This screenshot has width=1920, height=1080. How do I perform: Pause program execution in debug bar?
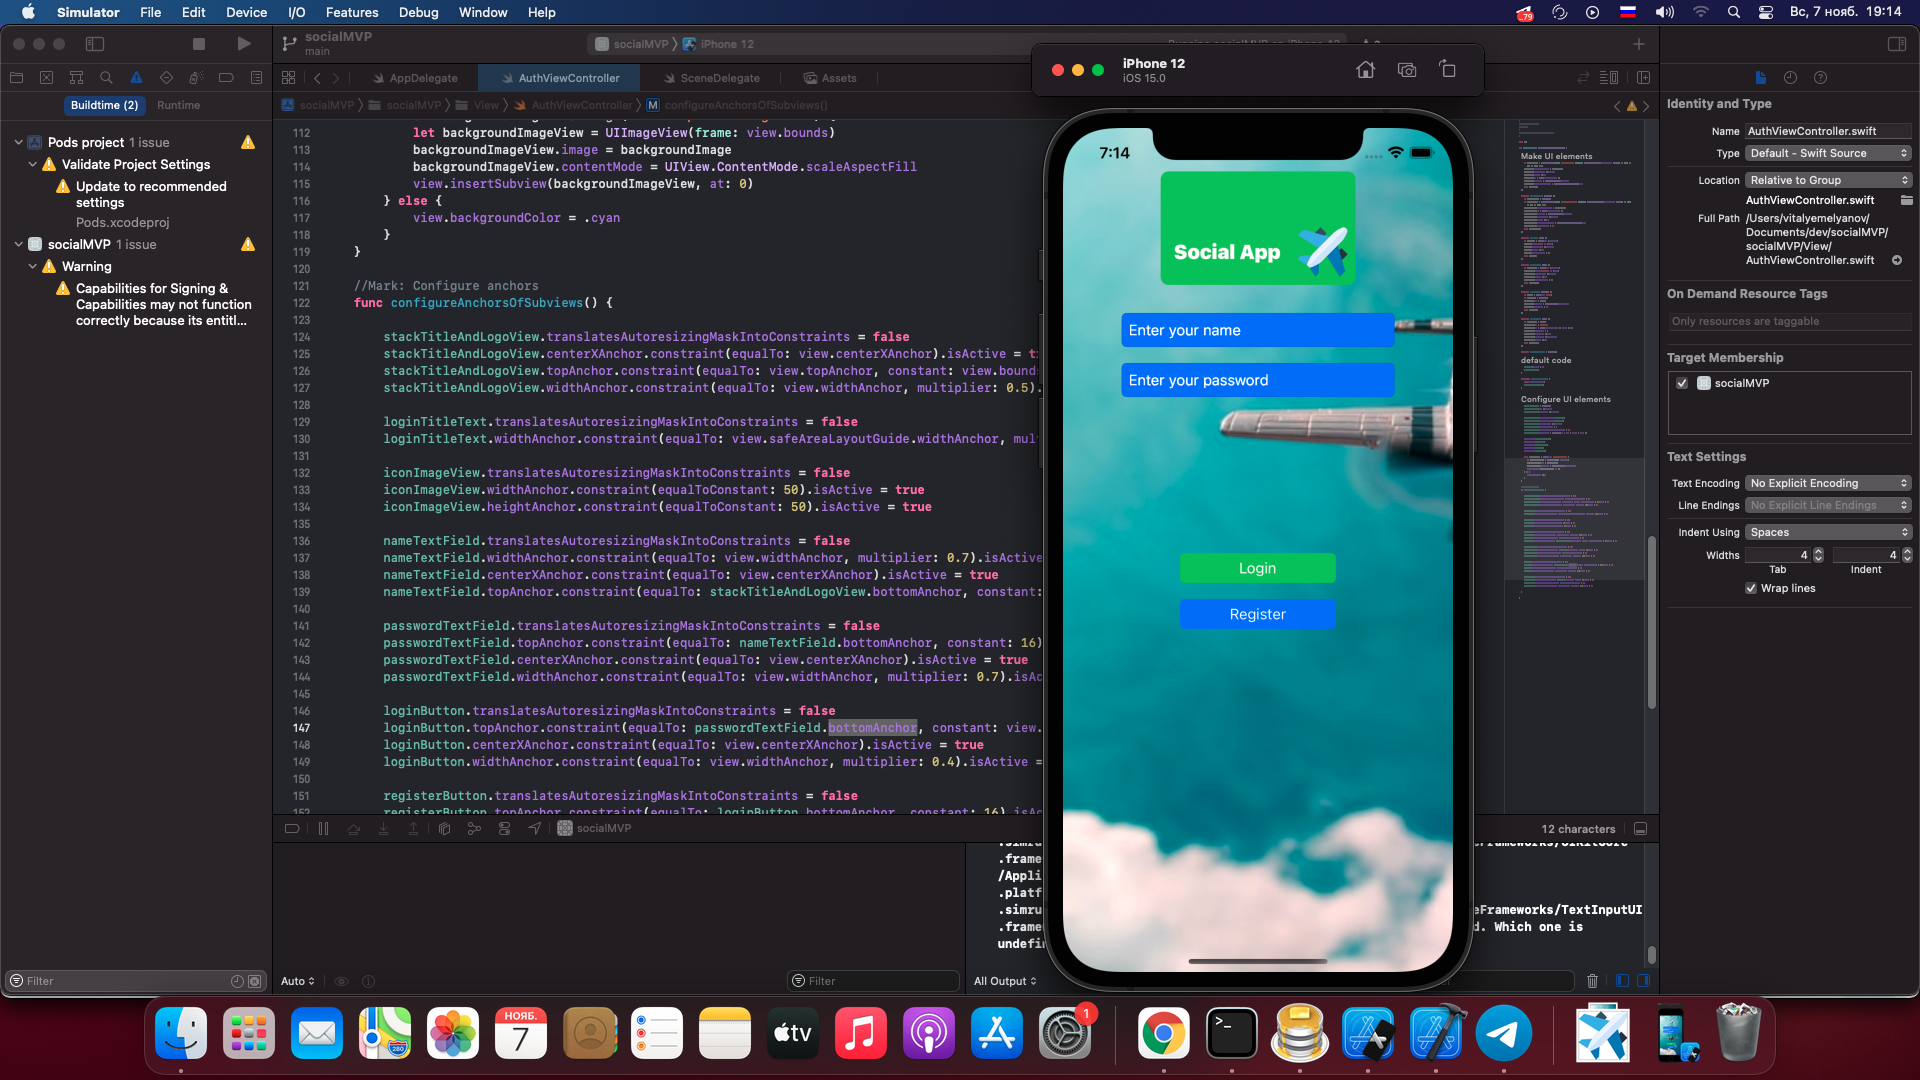point(323,828)
